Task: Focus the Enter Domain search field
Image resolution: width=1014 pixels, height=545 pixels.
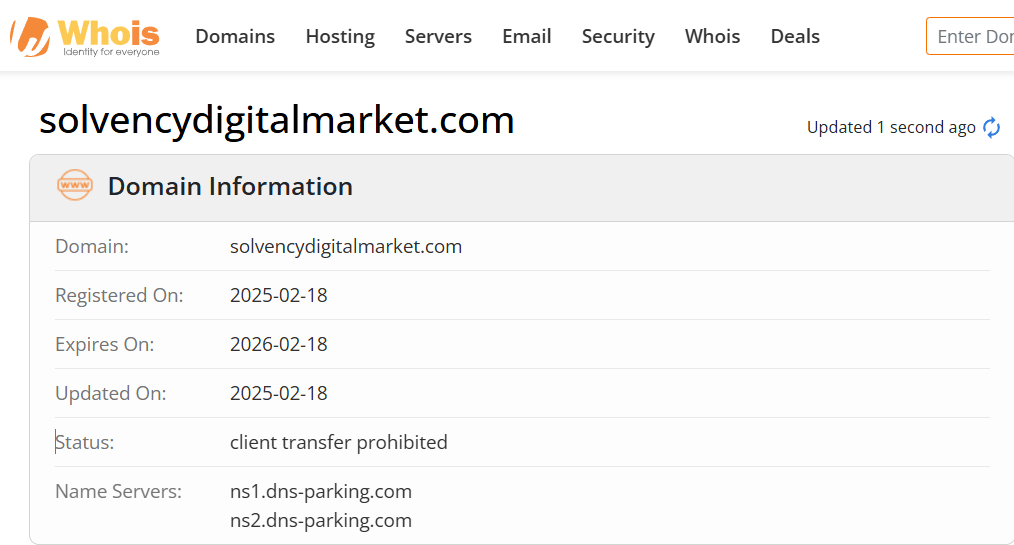Action: tap(970, 36)
